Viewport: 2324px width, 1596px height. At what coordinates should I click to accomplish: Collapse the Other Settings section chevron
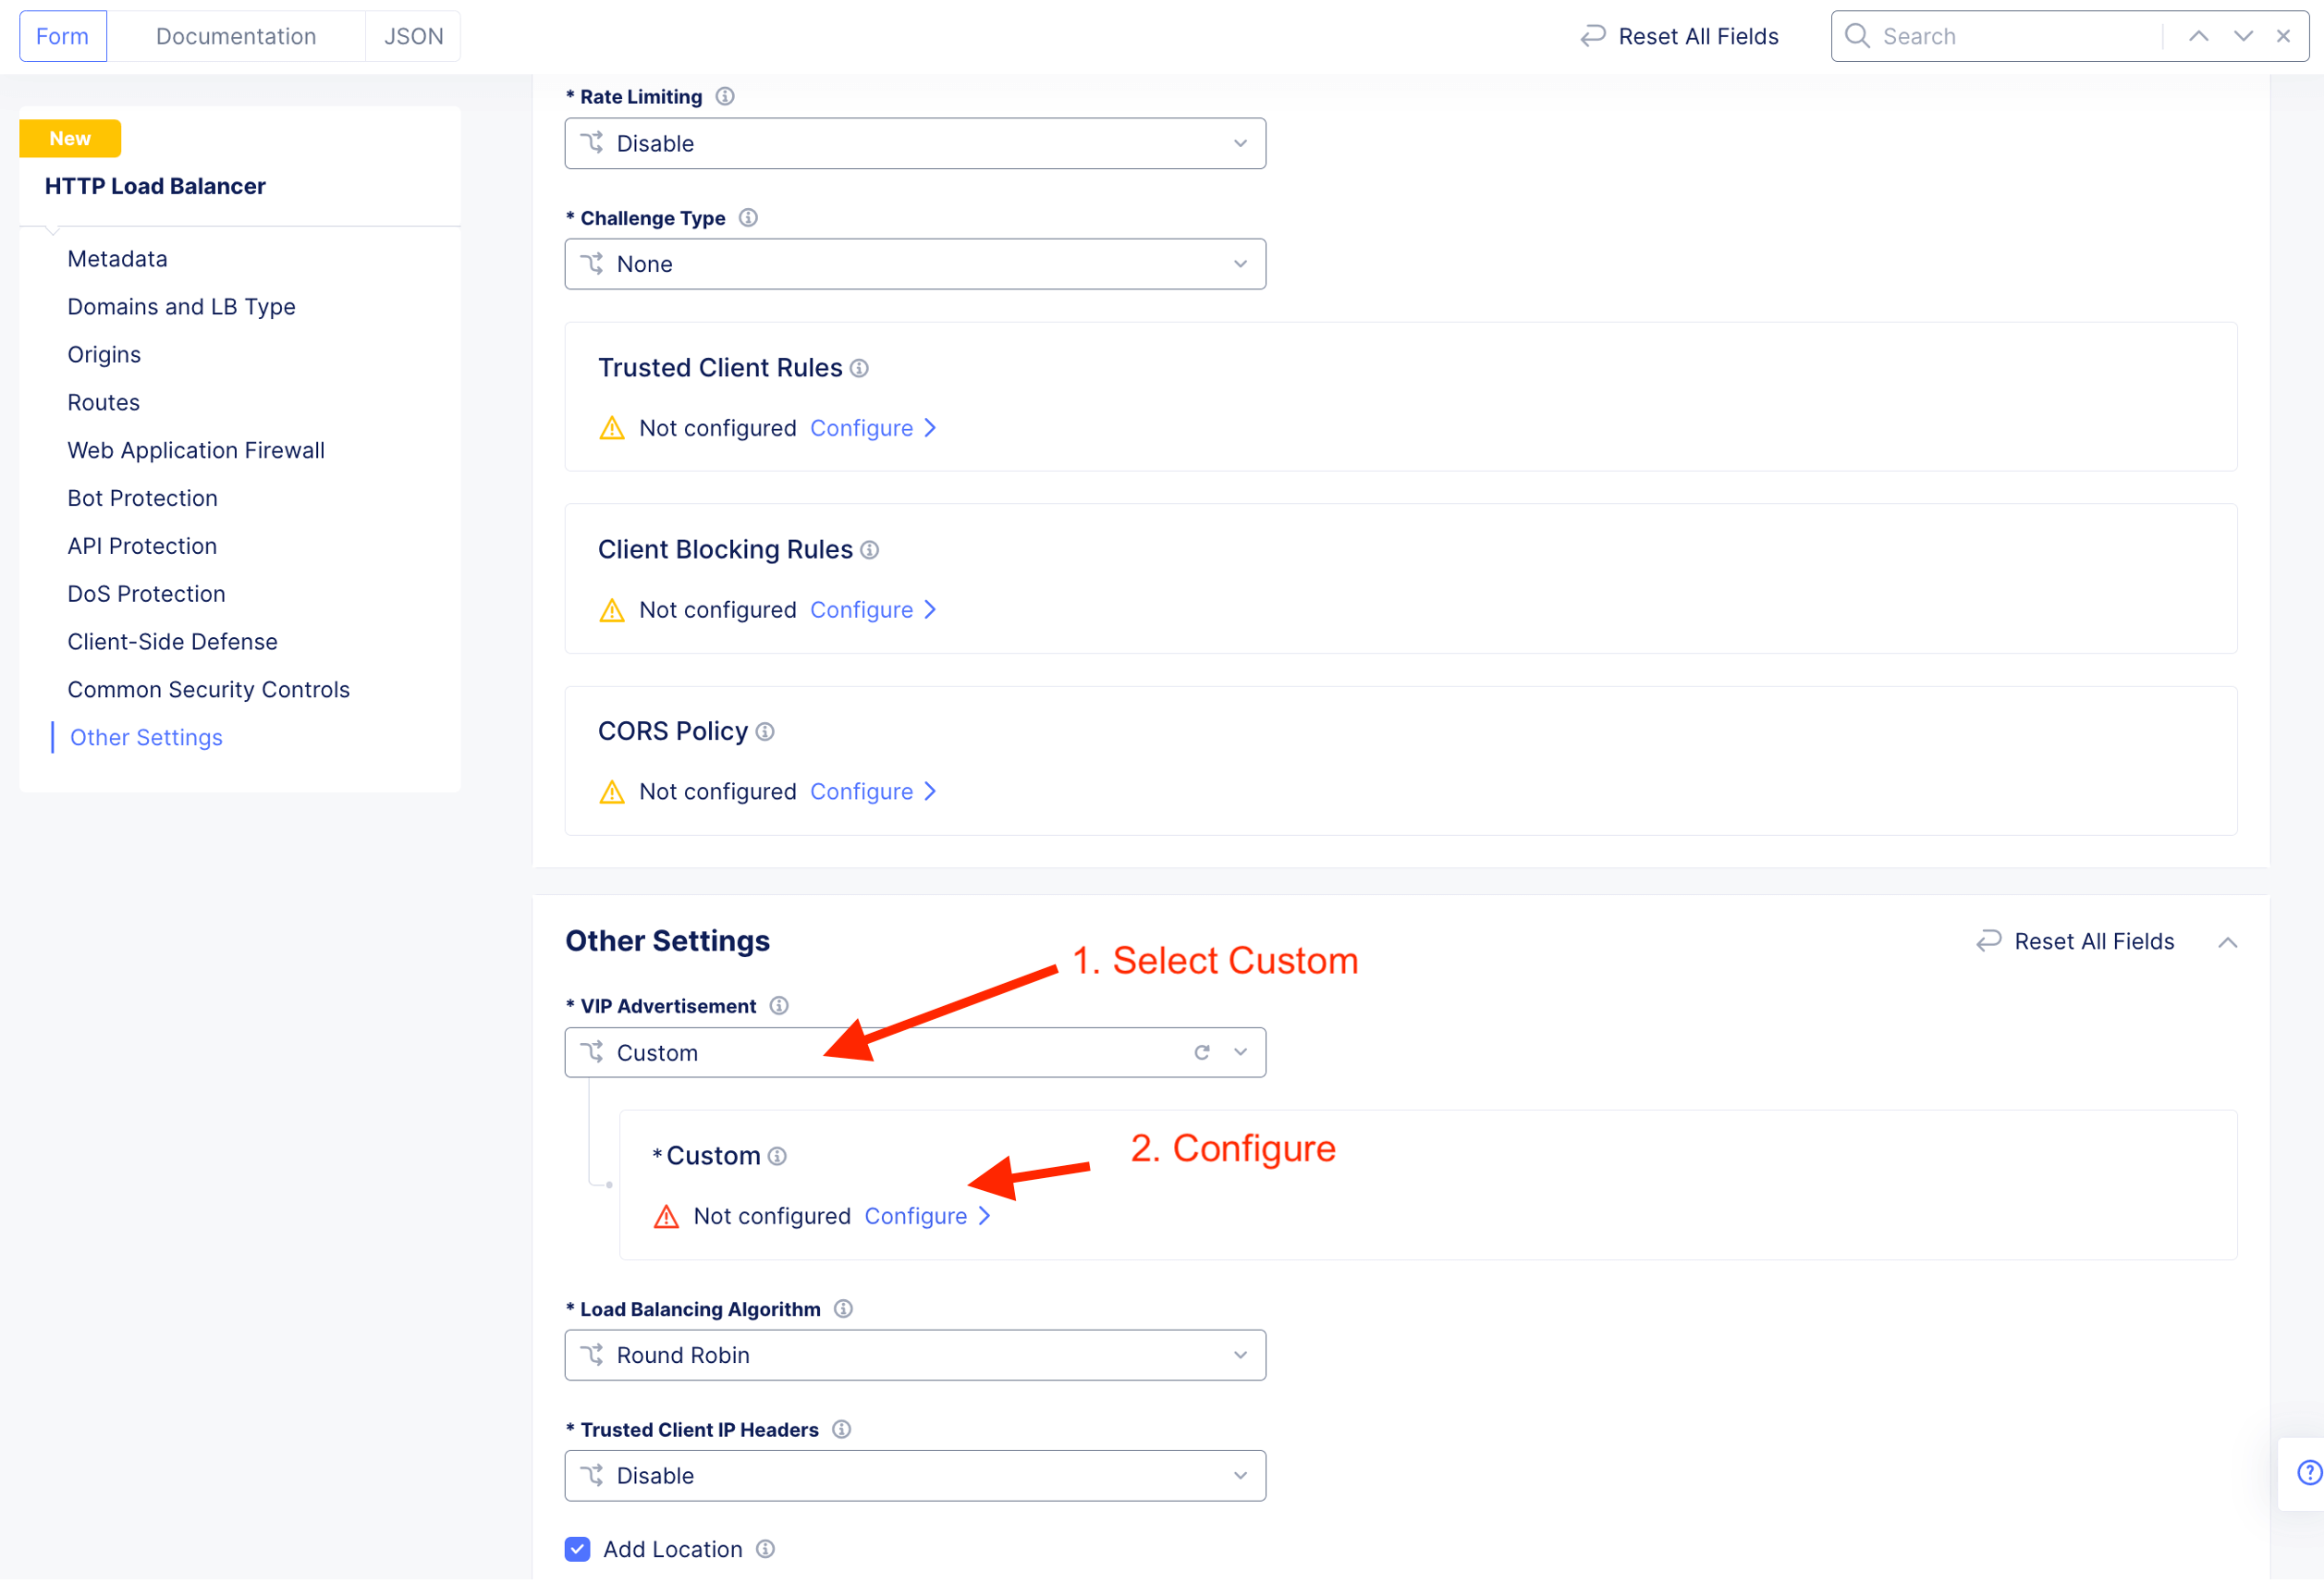tap(2227, 942)
